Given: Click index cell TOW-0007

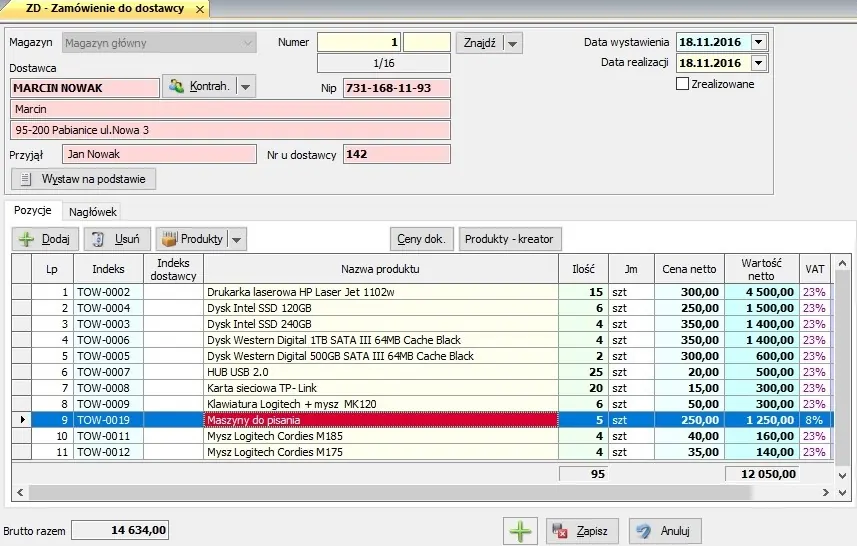Looking at the screenshot, I should click(108, 372).
